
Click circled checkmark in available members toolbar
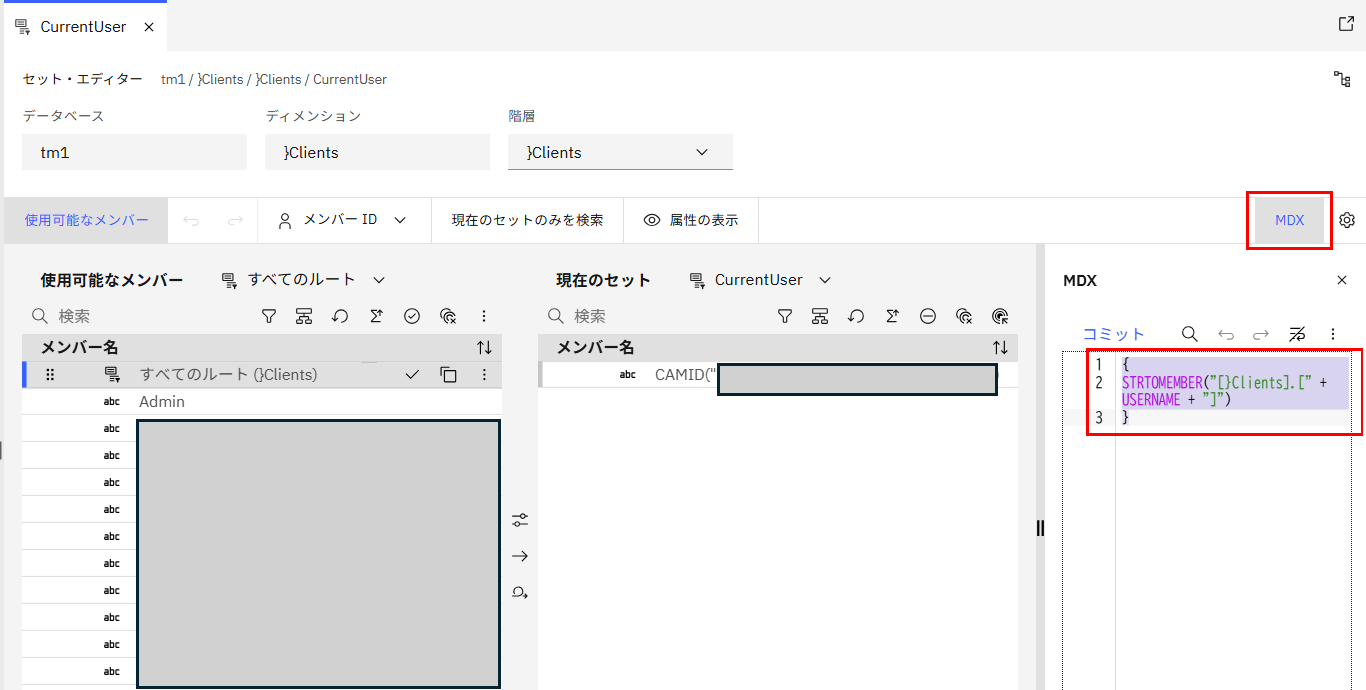(412, 316)
